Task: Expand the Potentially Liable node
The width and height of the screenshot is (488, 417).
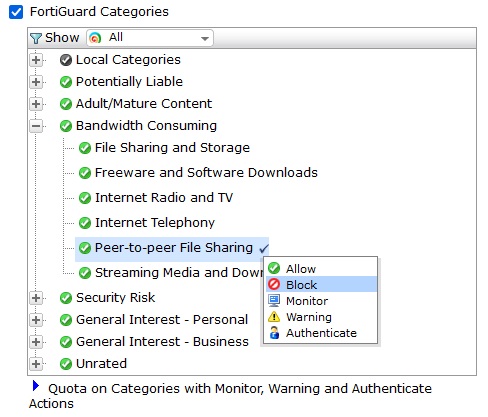Action: [x=36, y=82]
